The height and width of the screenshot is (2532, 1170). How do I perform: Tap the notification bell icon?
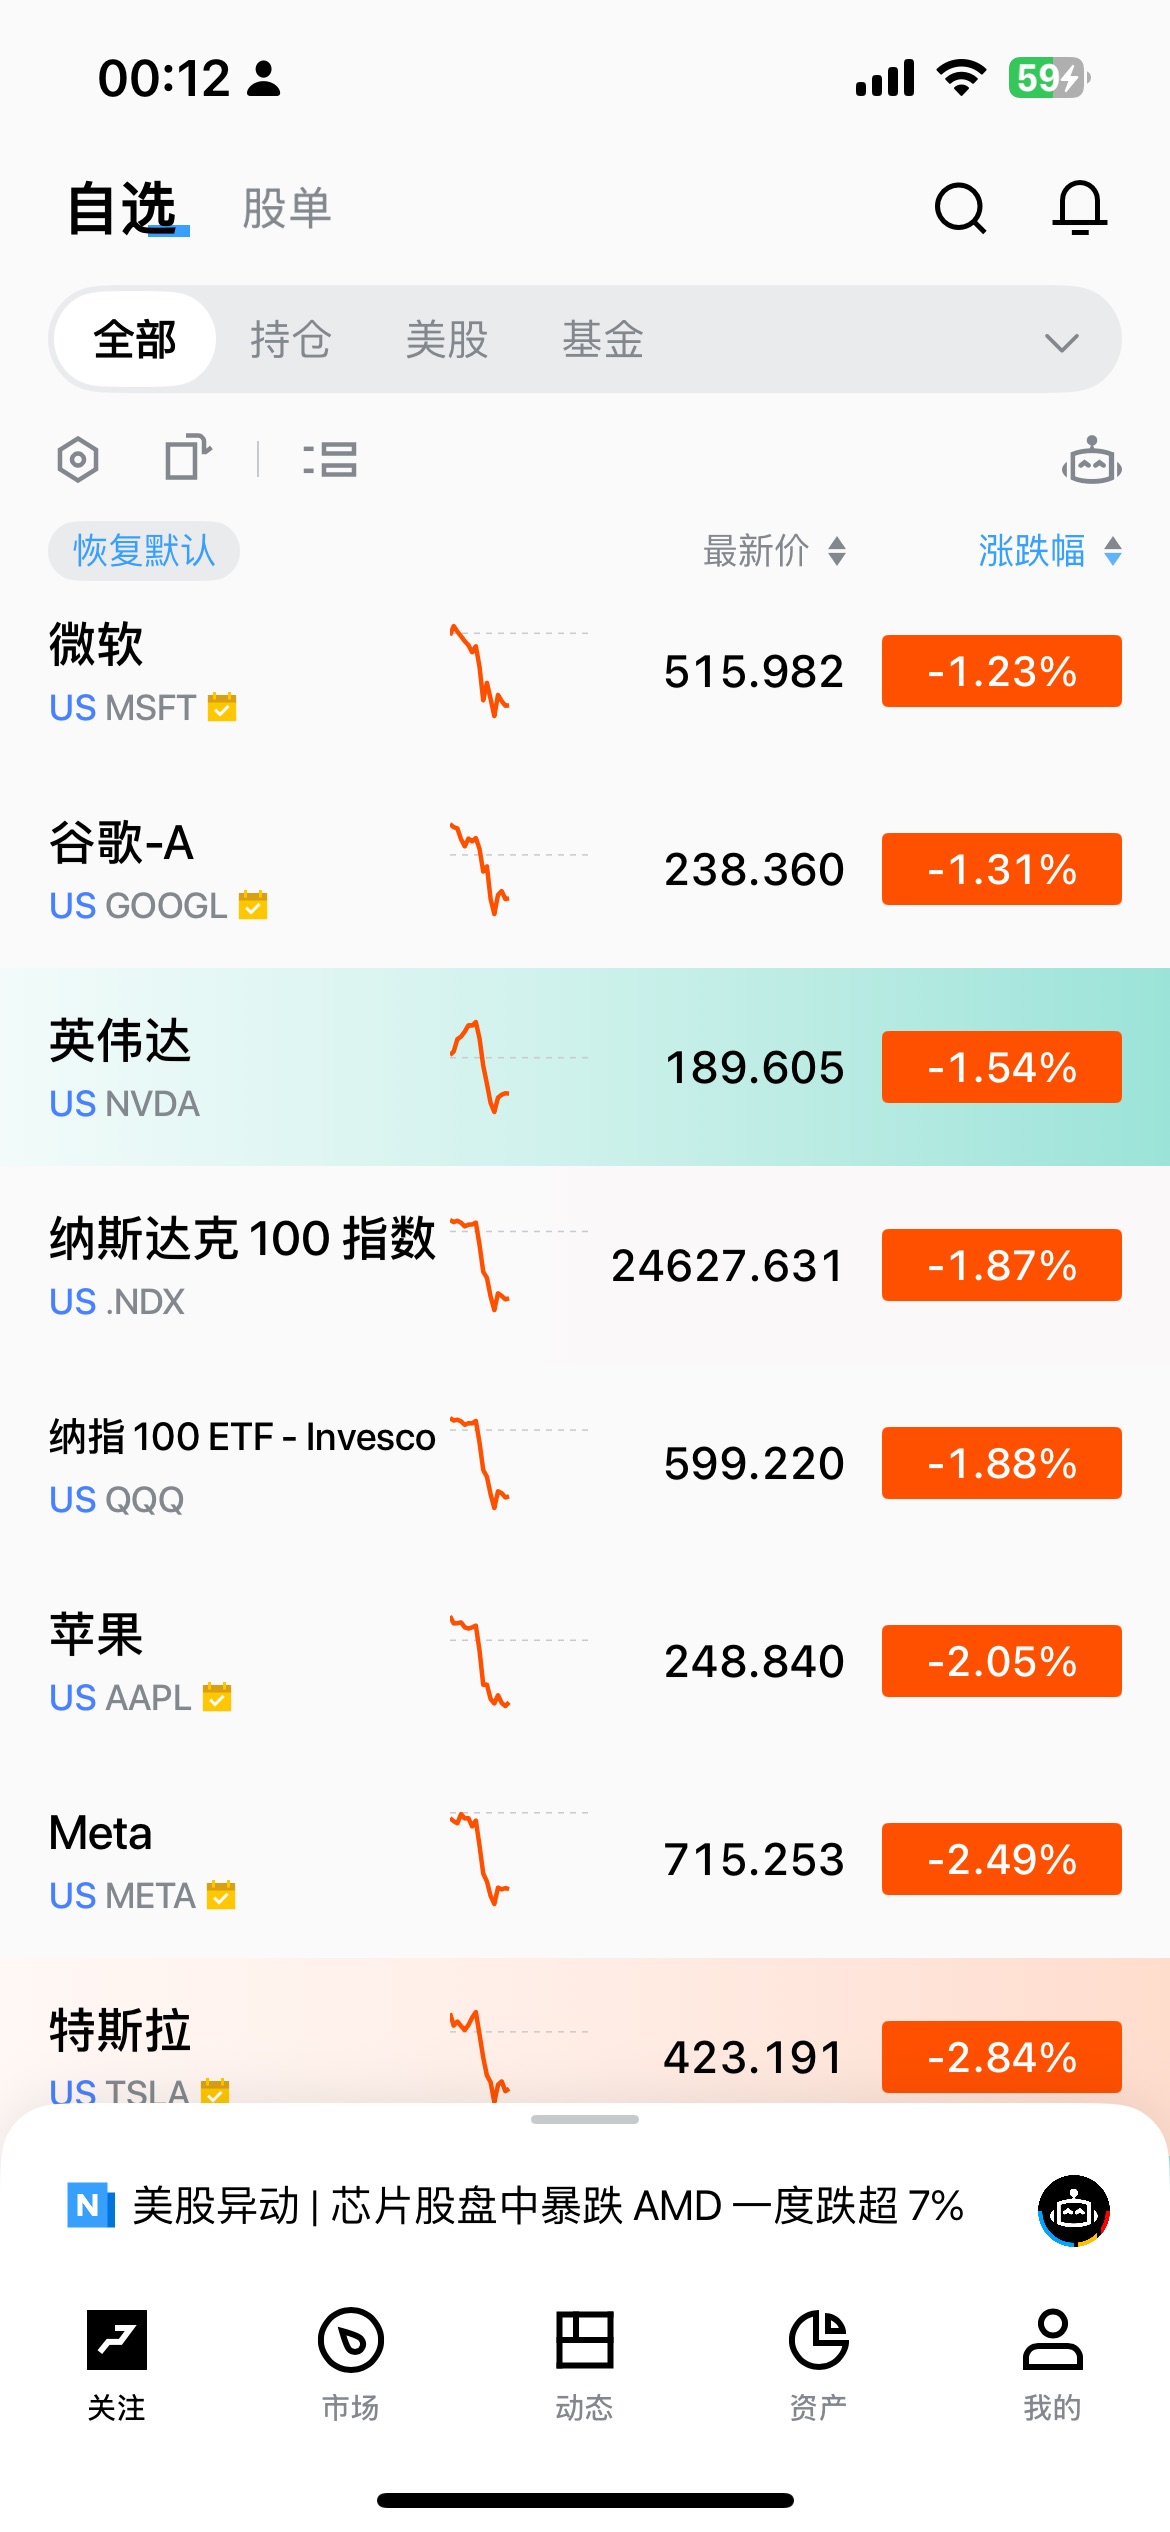pyautogui.click(x=1080, y=208)
